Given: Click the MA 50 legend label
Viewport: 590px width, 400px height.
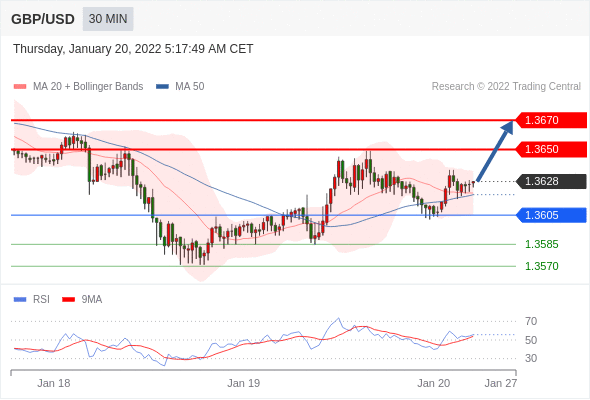Looking at the screenshot, I should (x=190, y=87).
